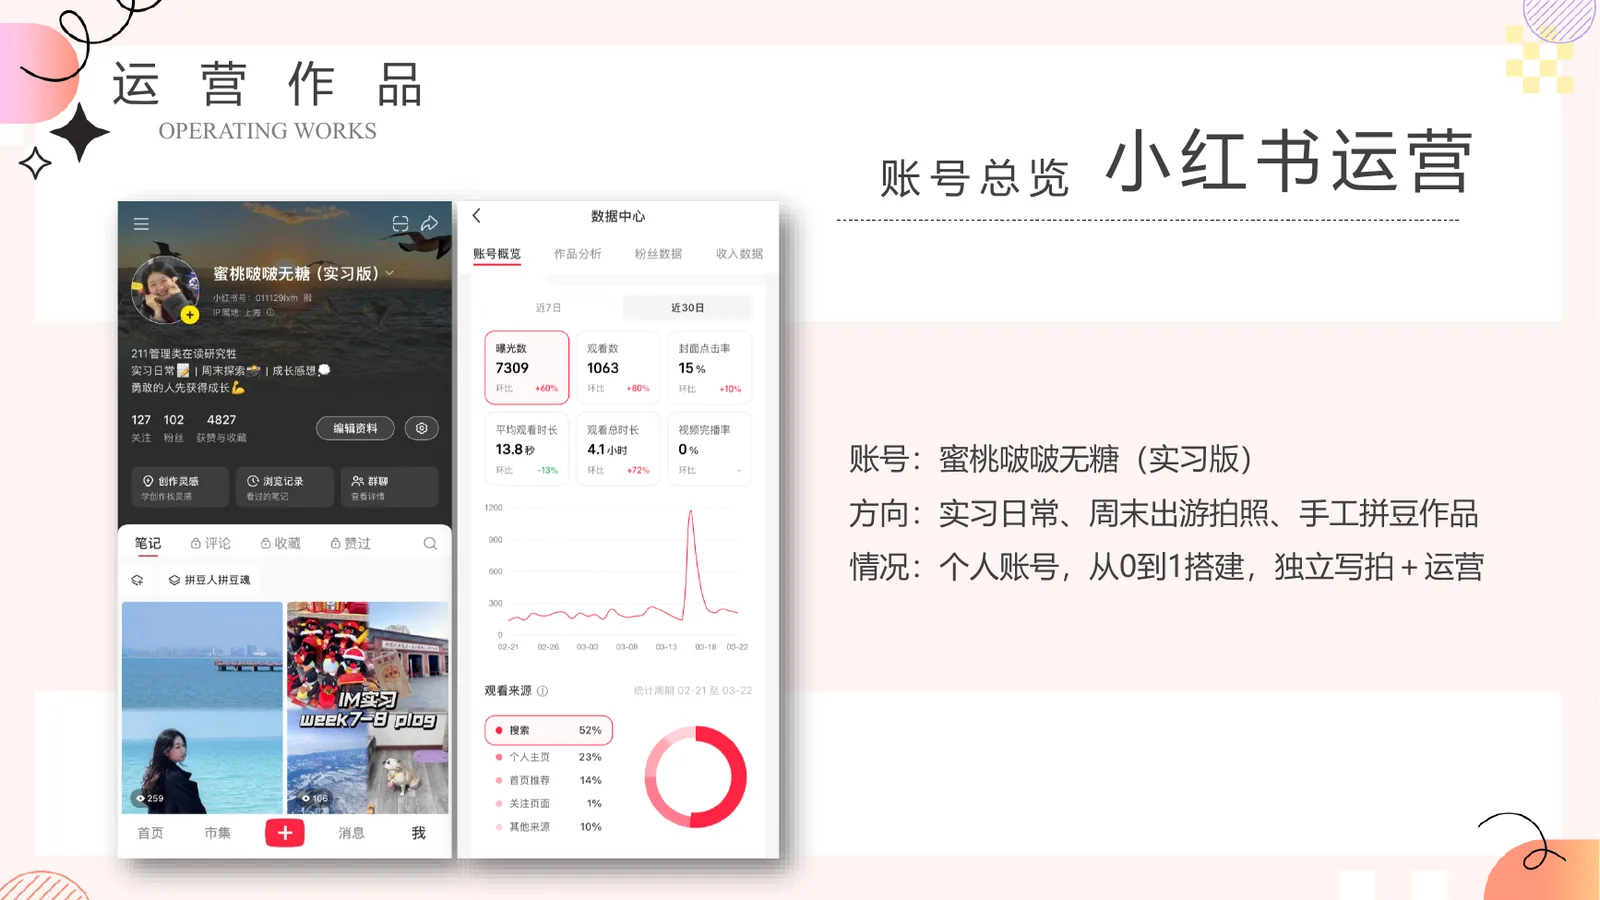Image resolution: width=1600 pixels, height=900 pixels.
Task: Open the 浏览记录 card
Action: 284,487
